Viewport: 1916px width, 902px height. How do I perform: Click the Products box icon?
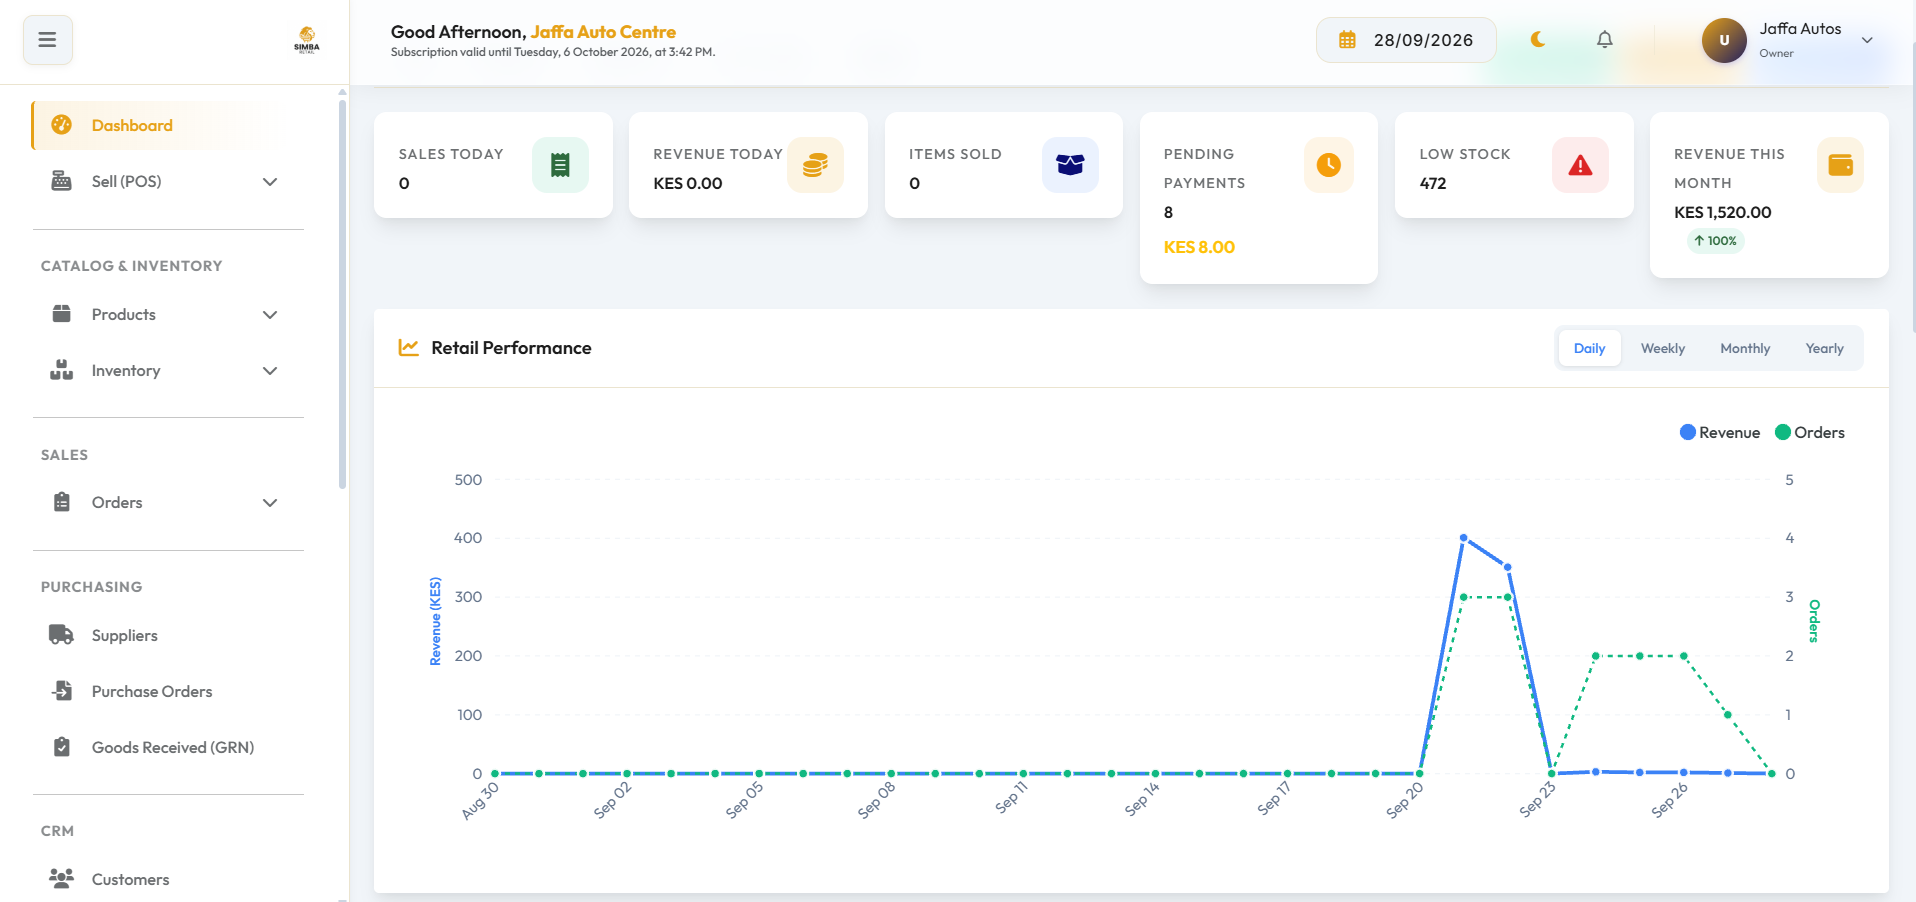tap(62, 314)
